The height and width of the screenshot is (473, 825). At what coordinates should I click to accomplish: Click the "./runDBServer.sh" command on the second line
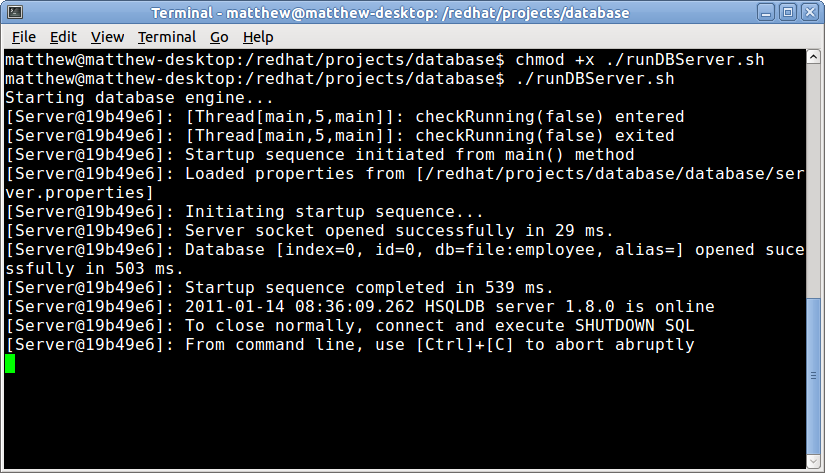[595, 79]
